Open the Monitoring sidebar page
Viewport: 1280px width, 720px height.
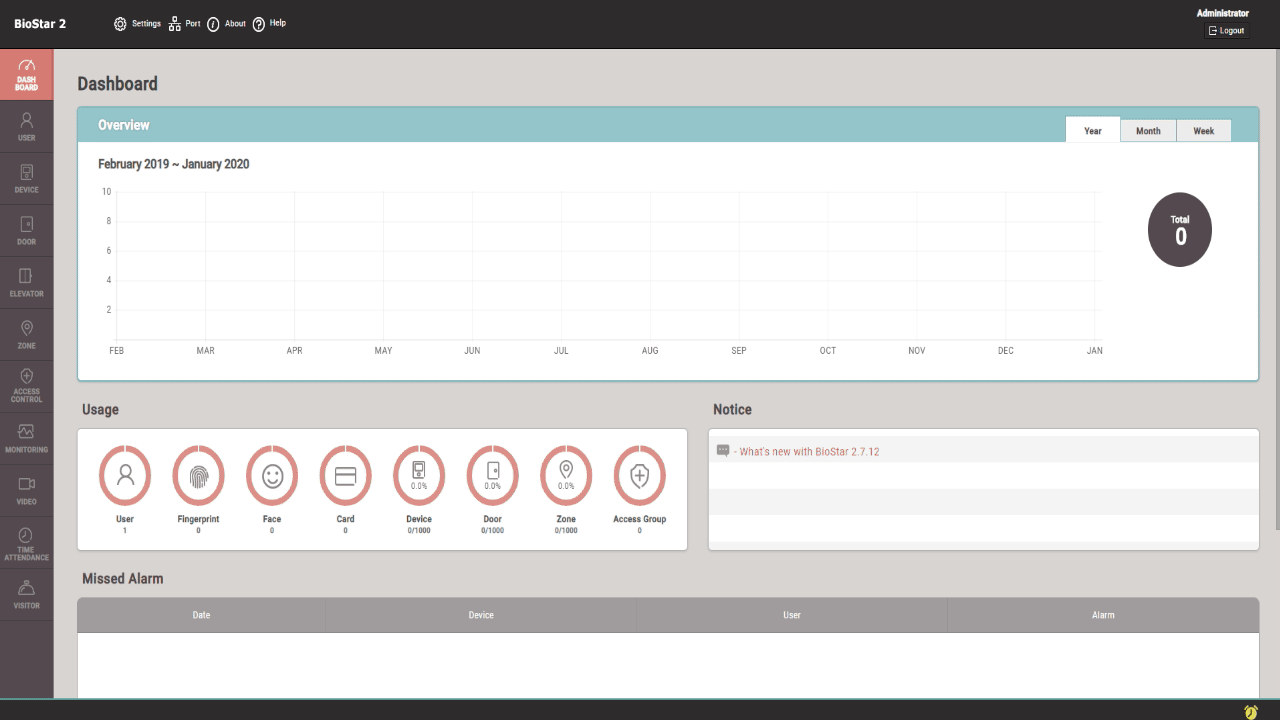[27, 438]
